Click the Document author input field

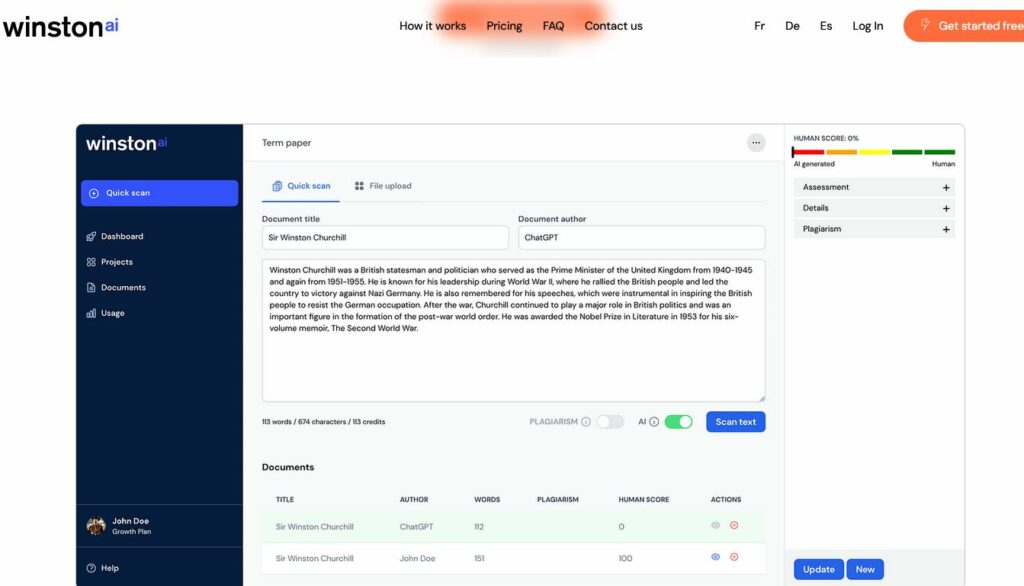(641, 238)
